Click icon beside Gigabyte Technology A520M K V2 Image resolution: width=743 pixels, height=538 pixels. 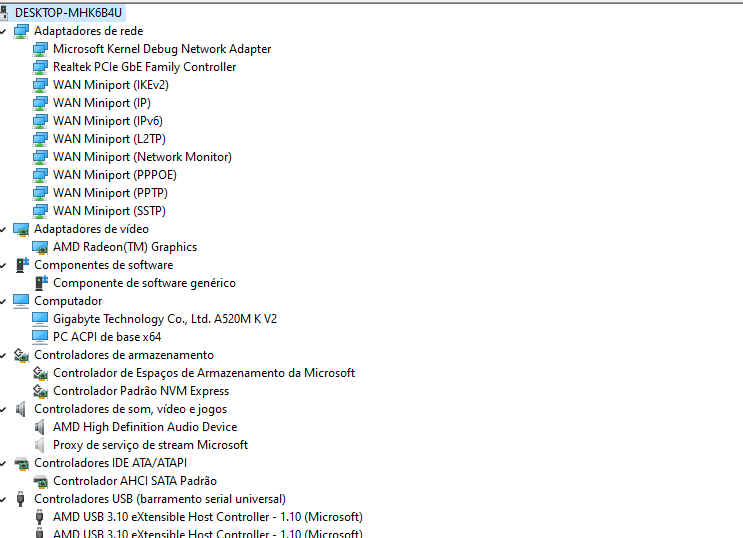click(40, 319)
